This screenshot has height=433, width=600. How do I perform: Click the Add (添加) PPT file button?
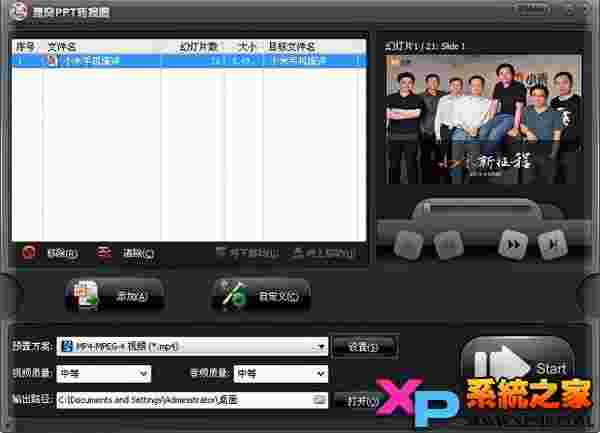click(x=114, y=295)
